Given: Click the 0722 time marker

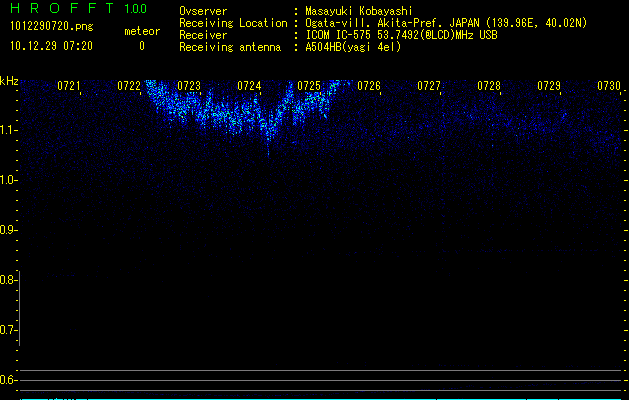Looking at the screenshot, I should [129, 86].
